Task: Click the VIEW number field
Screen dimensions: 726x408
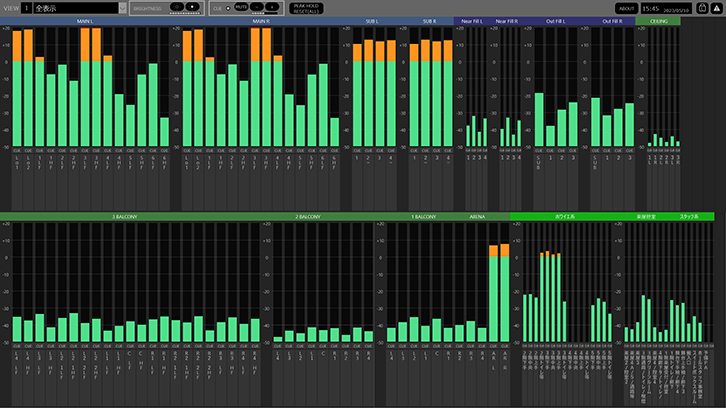Action: (26, 8)
